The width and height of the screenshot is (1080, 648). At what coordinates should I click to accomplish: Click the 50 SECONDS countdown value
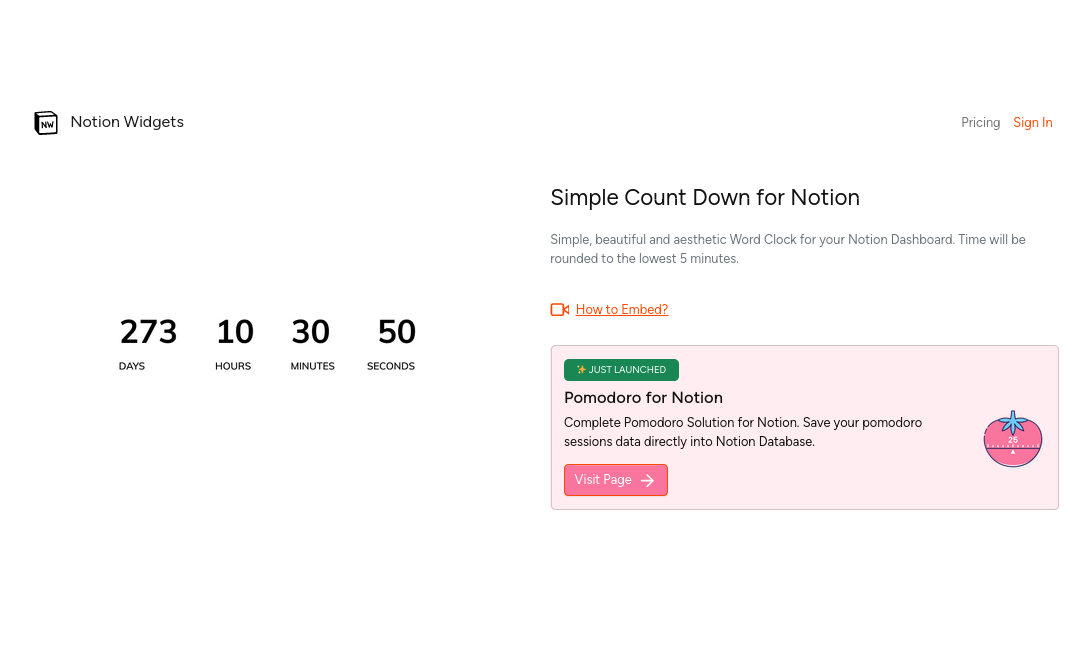[396, 331]
